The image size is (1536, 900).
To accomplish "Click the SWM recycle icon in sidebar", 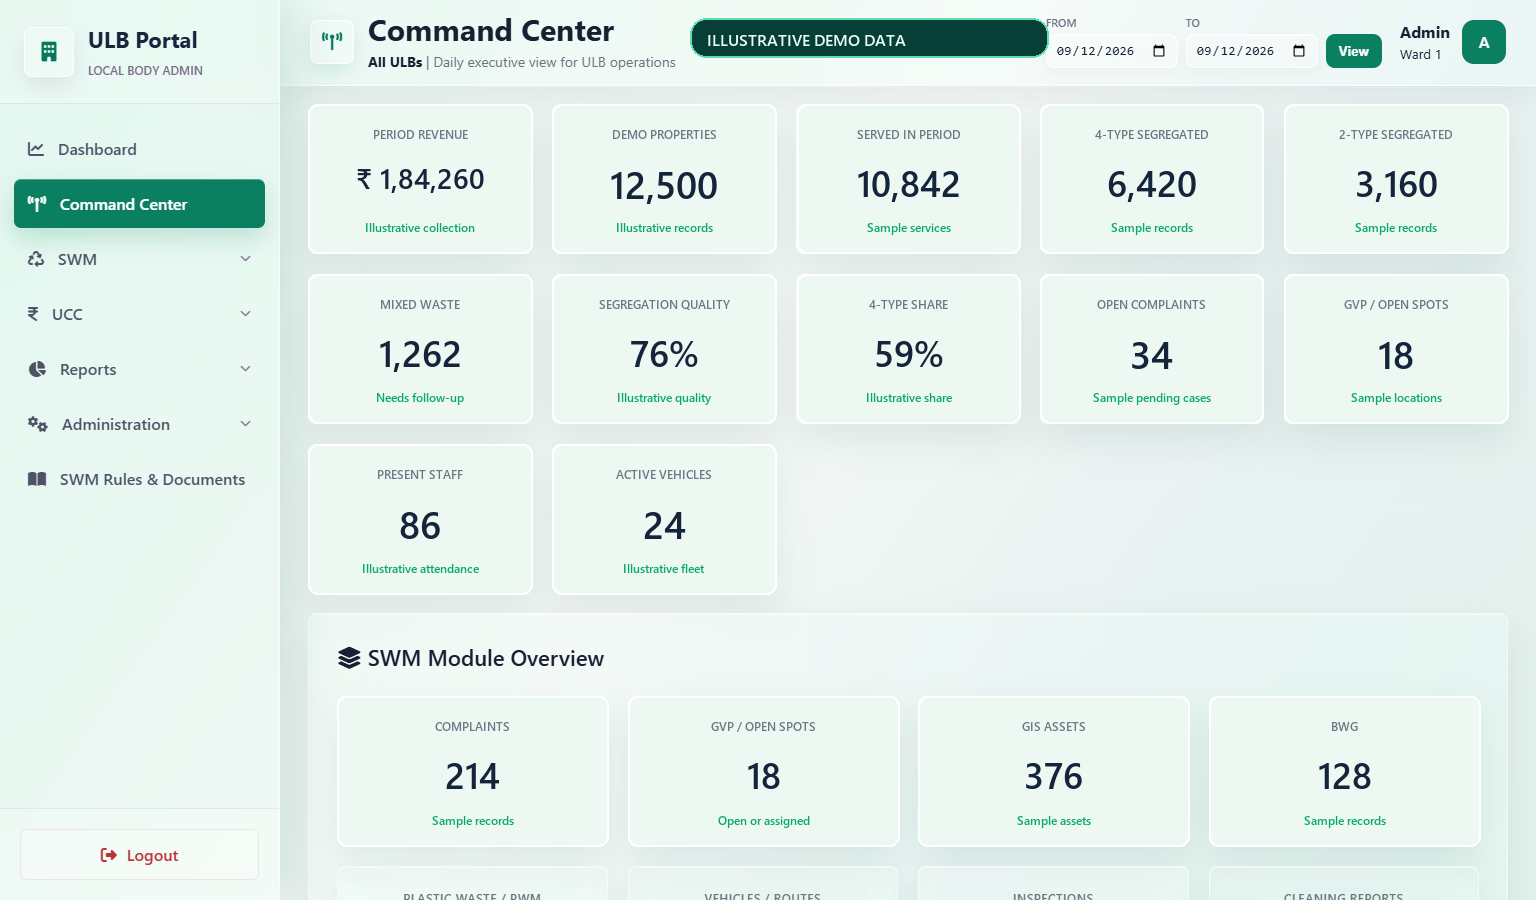I will pyautogui.click(x=36, y=259).
